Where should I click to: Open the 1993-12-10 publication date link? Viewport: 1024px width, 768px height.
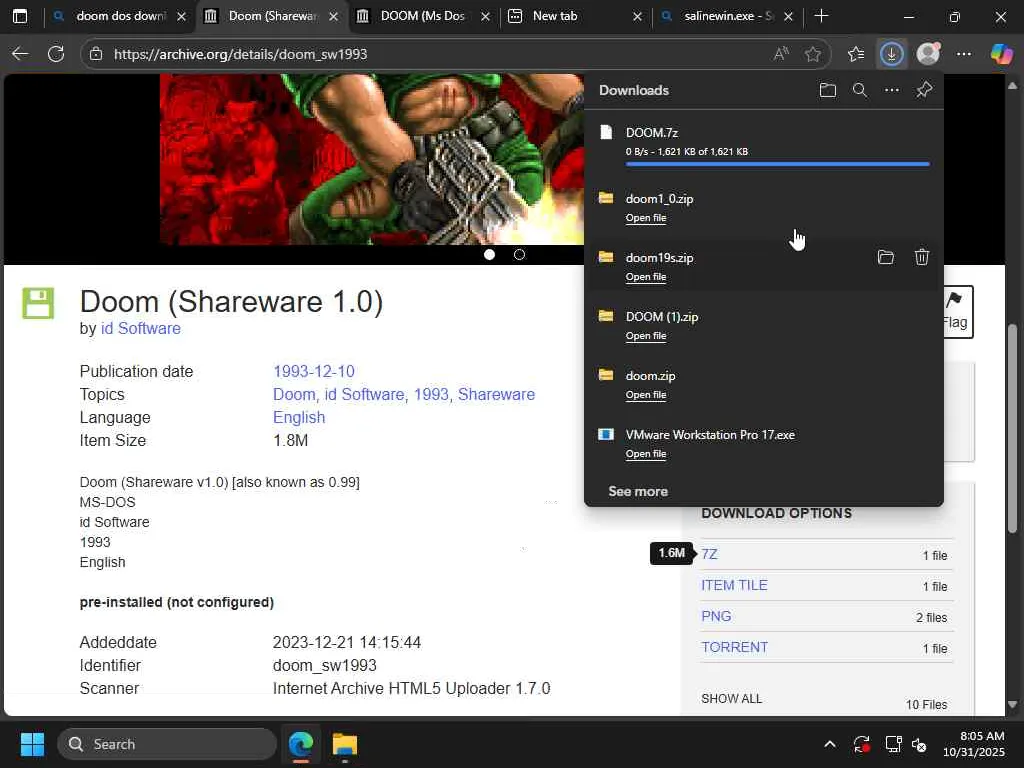click(313, 372)
